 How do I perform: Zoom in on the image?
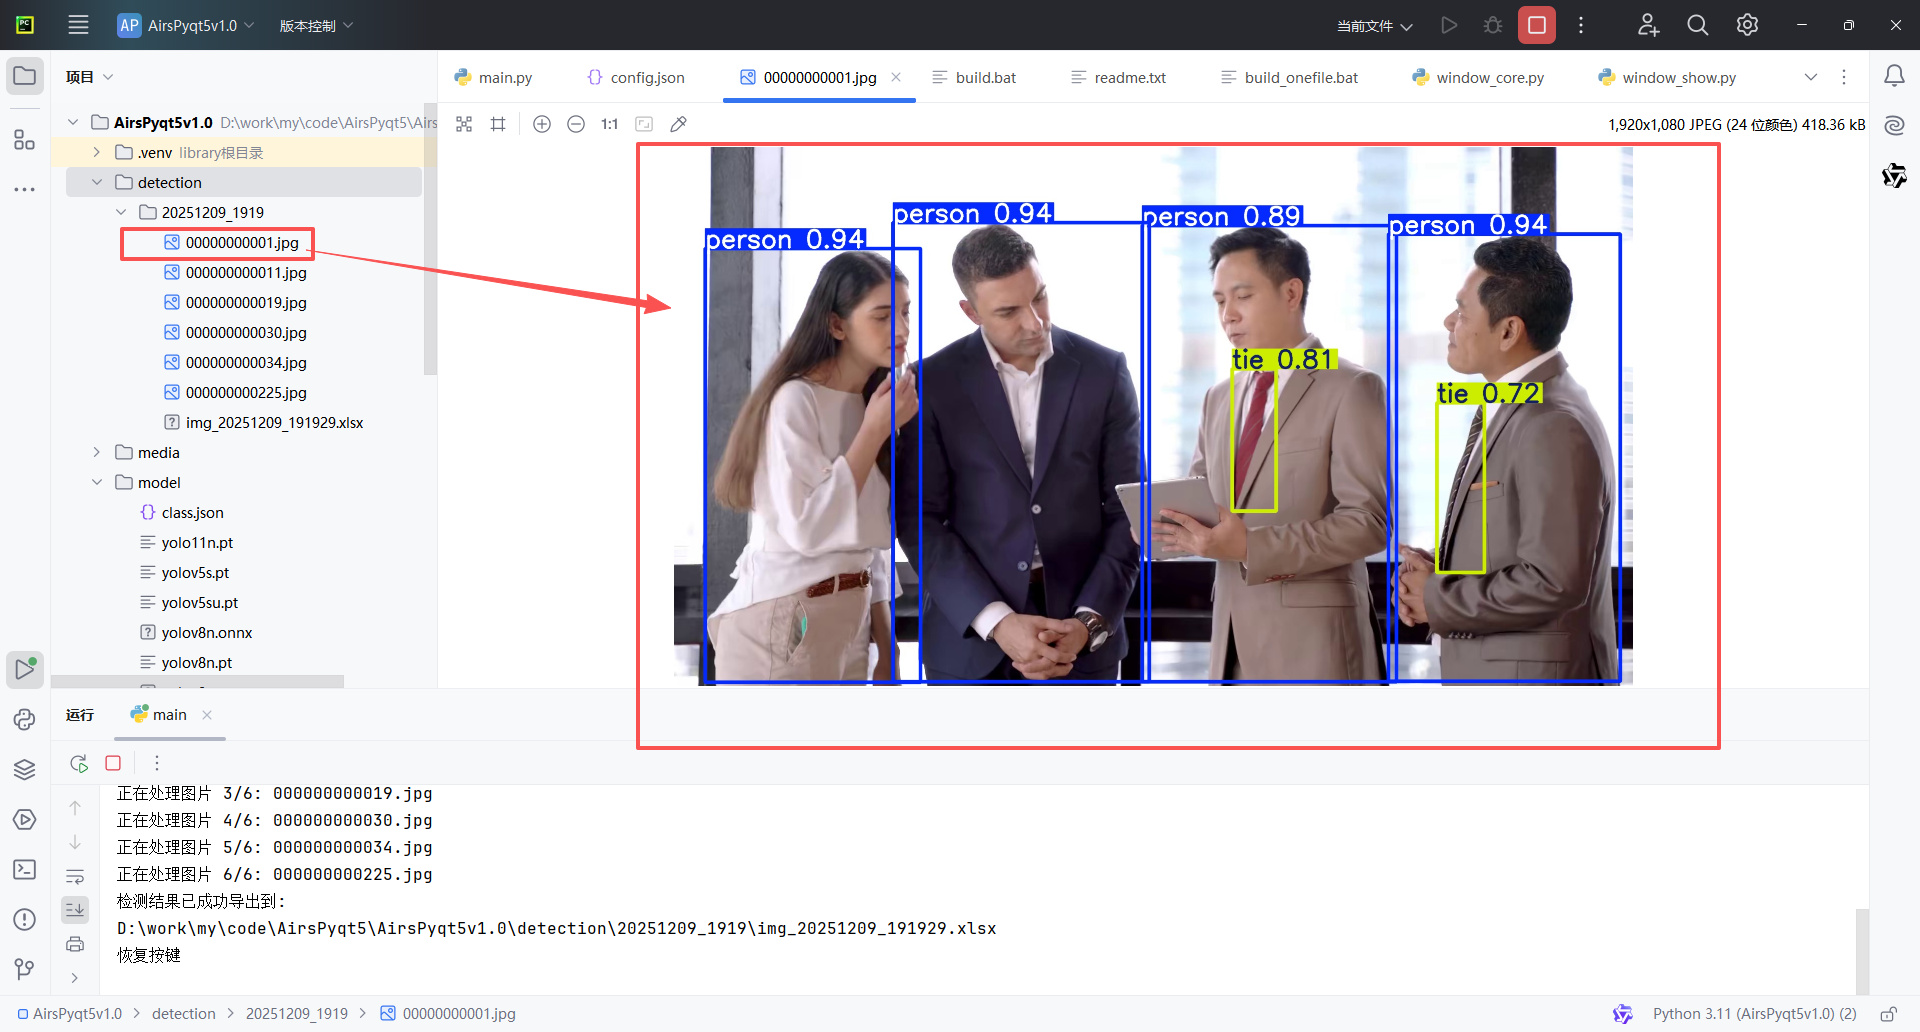coord(542,124)
